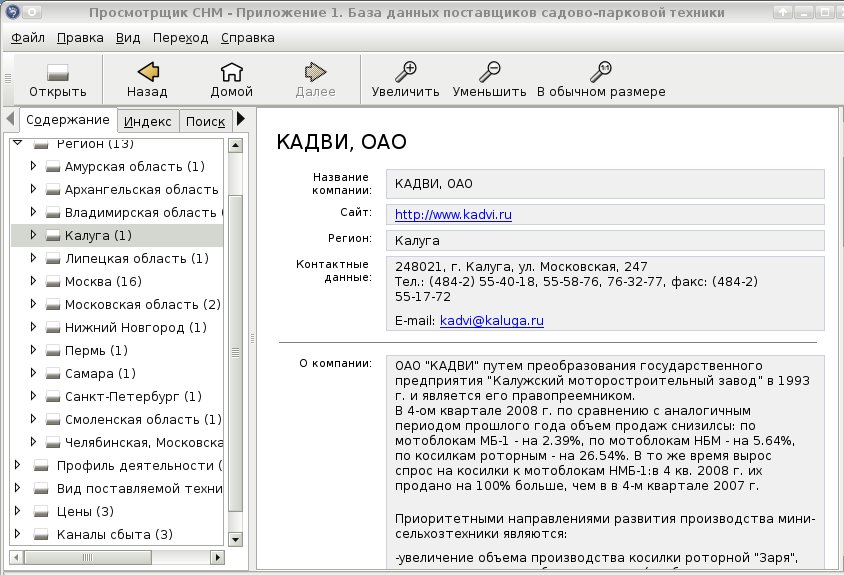Click tab strip left scroll arrow

(10, 118)
